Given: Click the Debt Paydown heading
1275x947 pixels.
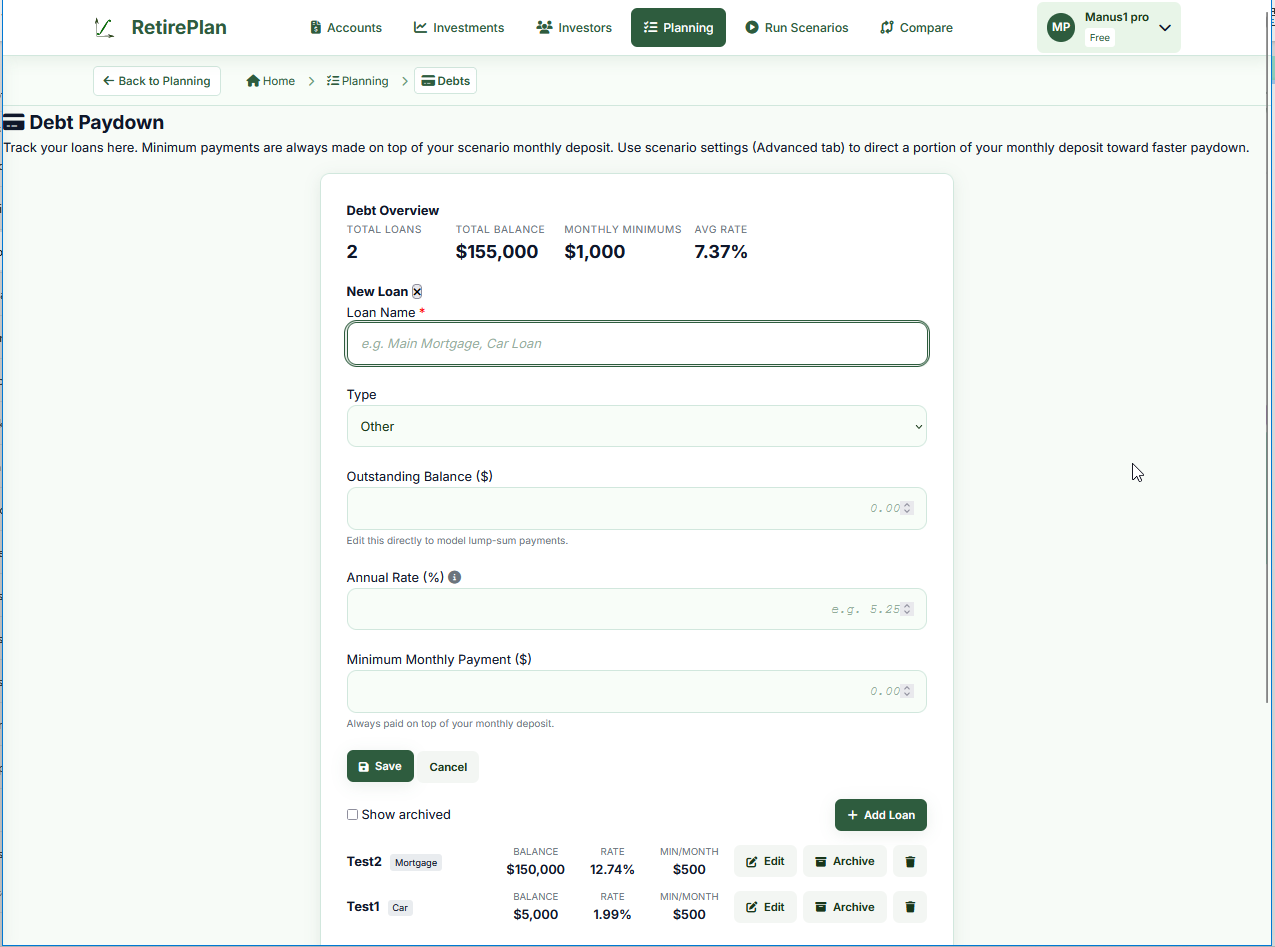Looking at the screenshot, I should (x=84, y=123).
